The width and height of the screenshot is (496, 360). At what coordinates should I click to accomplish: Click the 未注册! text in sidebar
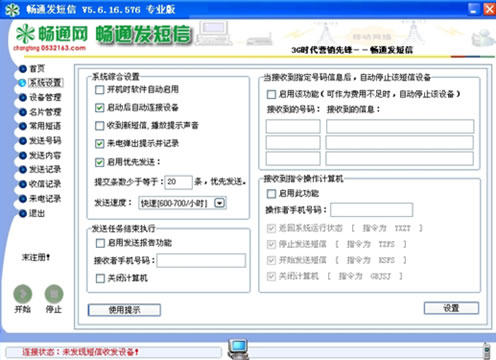coord(36,257)
